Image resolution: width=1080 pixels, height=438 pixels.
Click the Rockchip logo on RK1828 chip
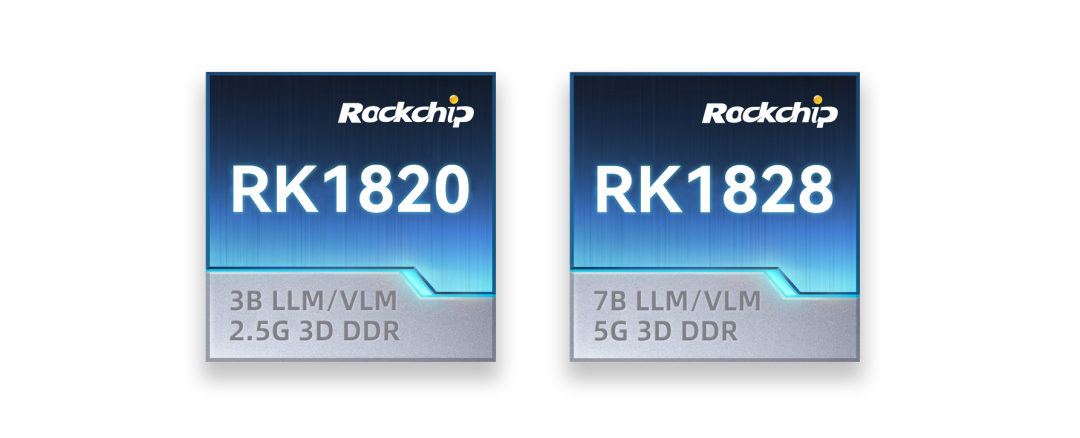pyautogui.click(x=770, y=112)
